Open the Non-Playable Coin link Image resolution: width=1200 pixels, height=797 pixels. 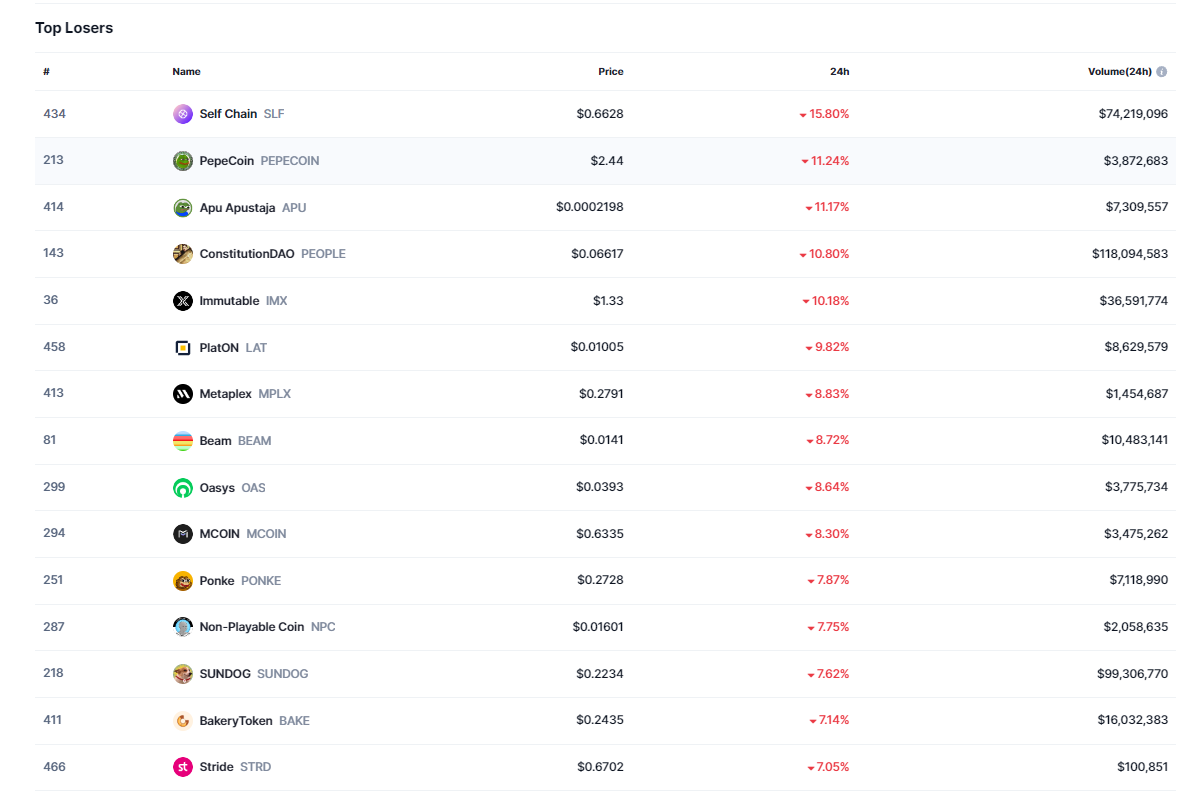click(251, 627)
